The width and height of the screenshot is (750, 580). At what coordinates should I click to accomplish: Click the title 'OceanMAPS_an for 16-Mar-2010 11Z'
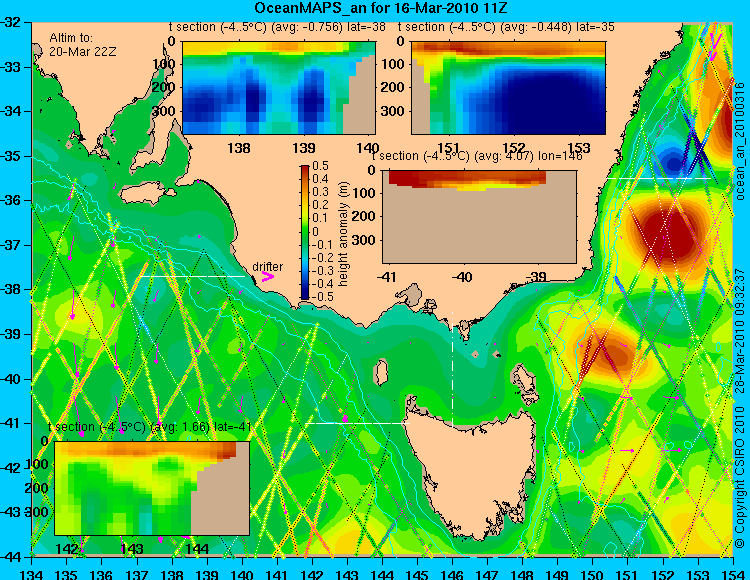pos(381,8)
